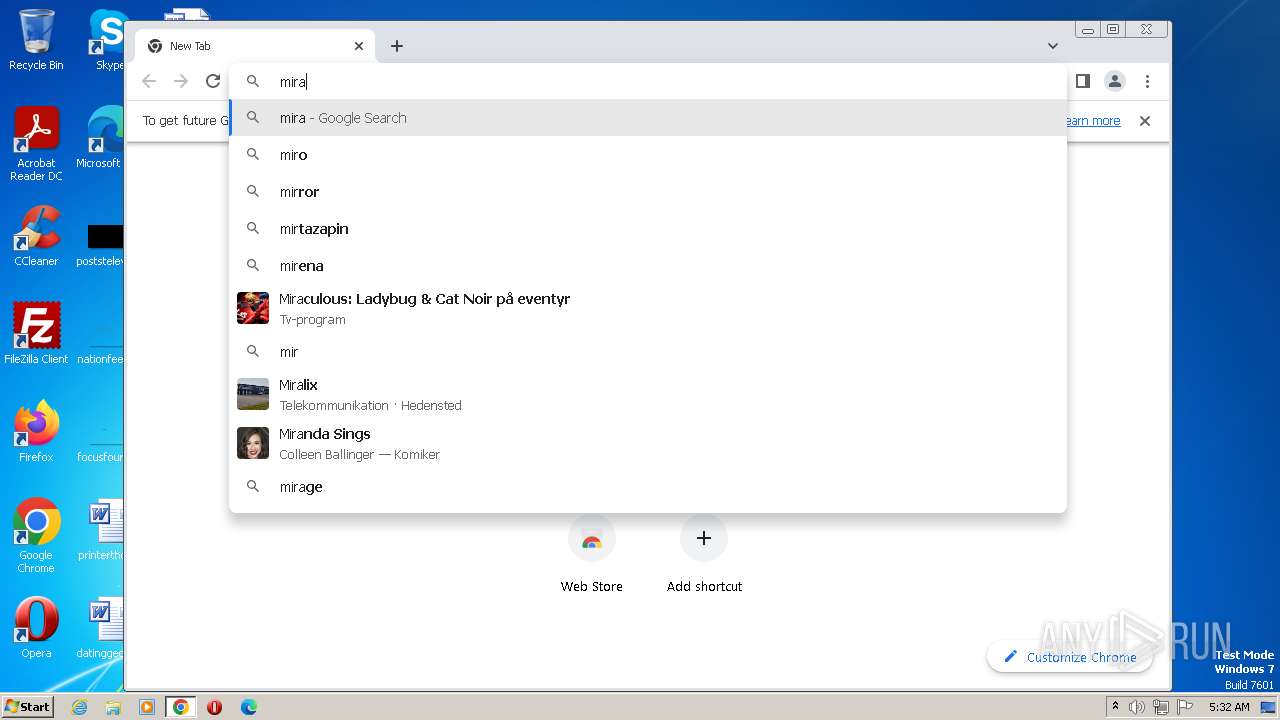This screenshot has height=720, width=1280.
Task: Launch Opera desktop shortcut
Action: click(36, 628)
